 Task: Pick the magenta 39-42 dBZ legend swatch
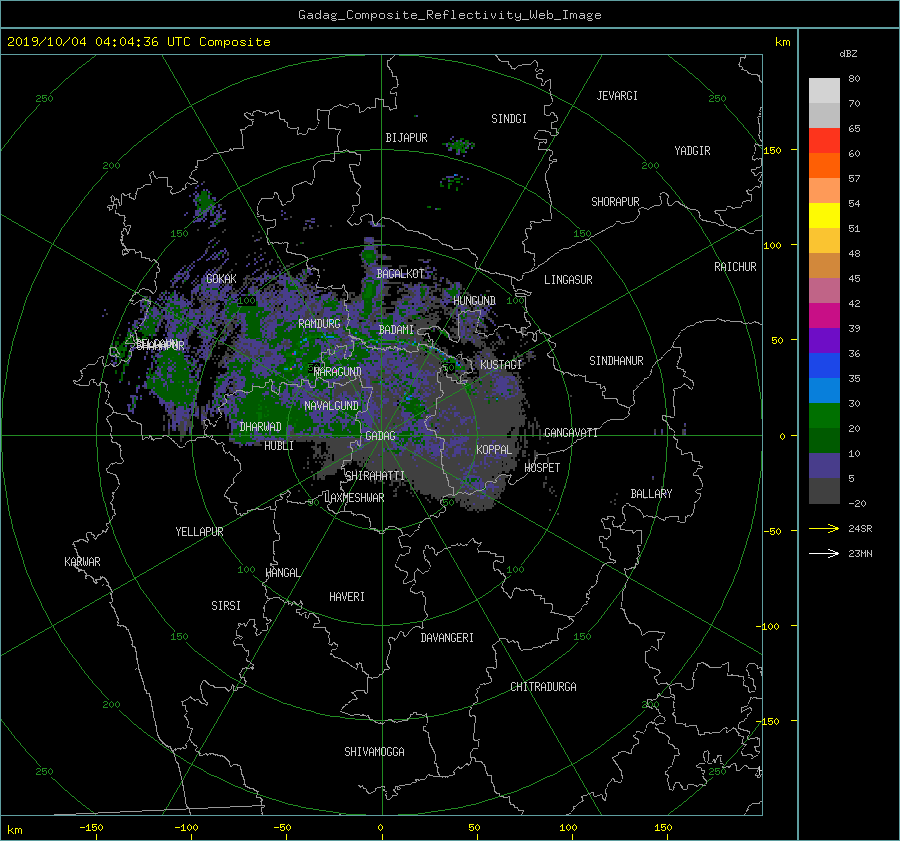coord(824,315)
